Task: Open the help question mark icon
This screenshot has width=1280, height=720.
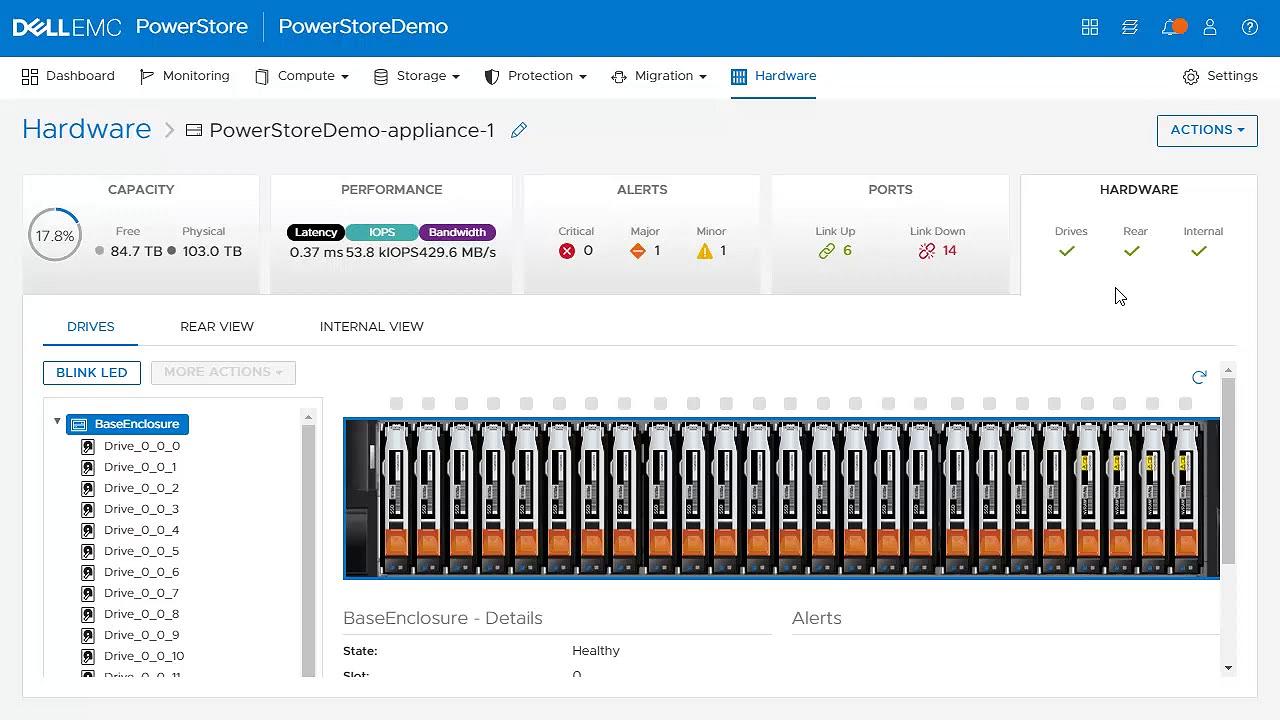Action: pos(1250,27)
